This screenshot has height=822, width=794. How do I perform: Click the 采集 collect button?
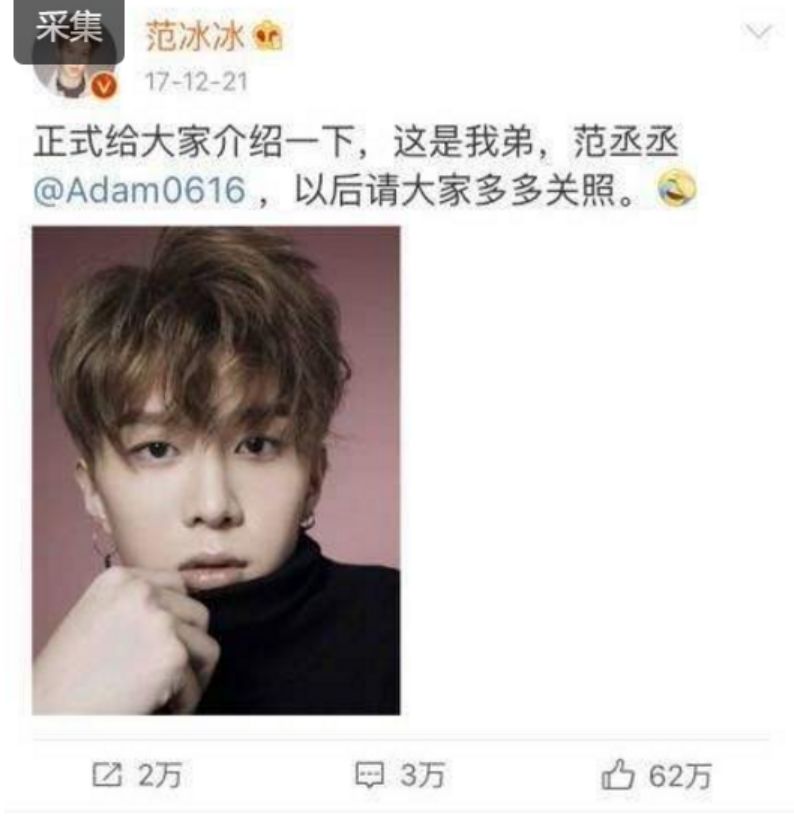(69, 29)
